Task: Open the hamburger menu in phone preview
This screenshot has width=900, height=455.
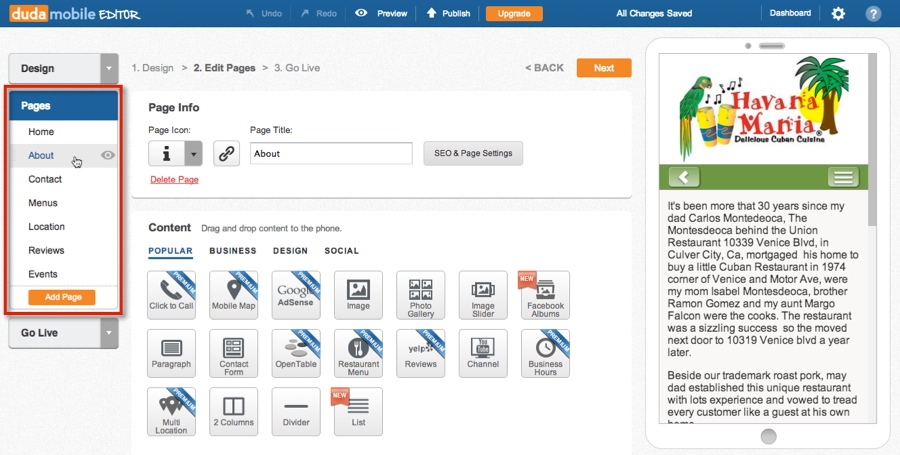Action: tap(843, 177)
